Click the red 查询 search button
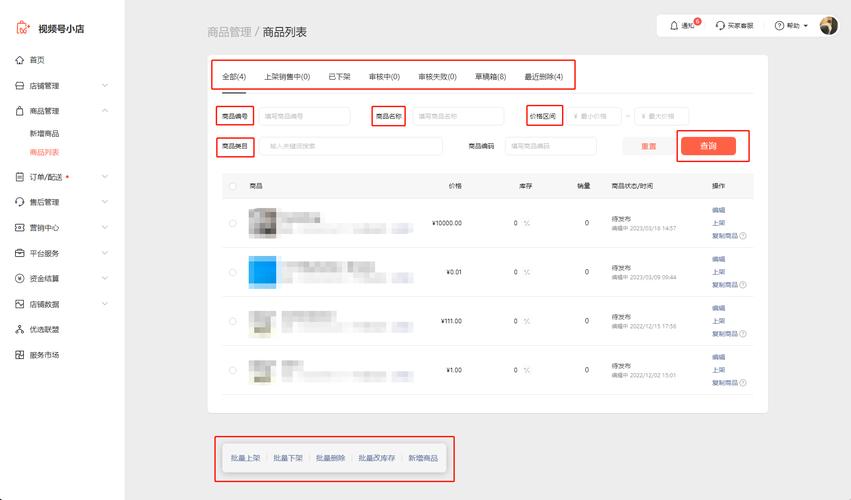This screenshot has height=500, width=851. click(x=708, y=145)
